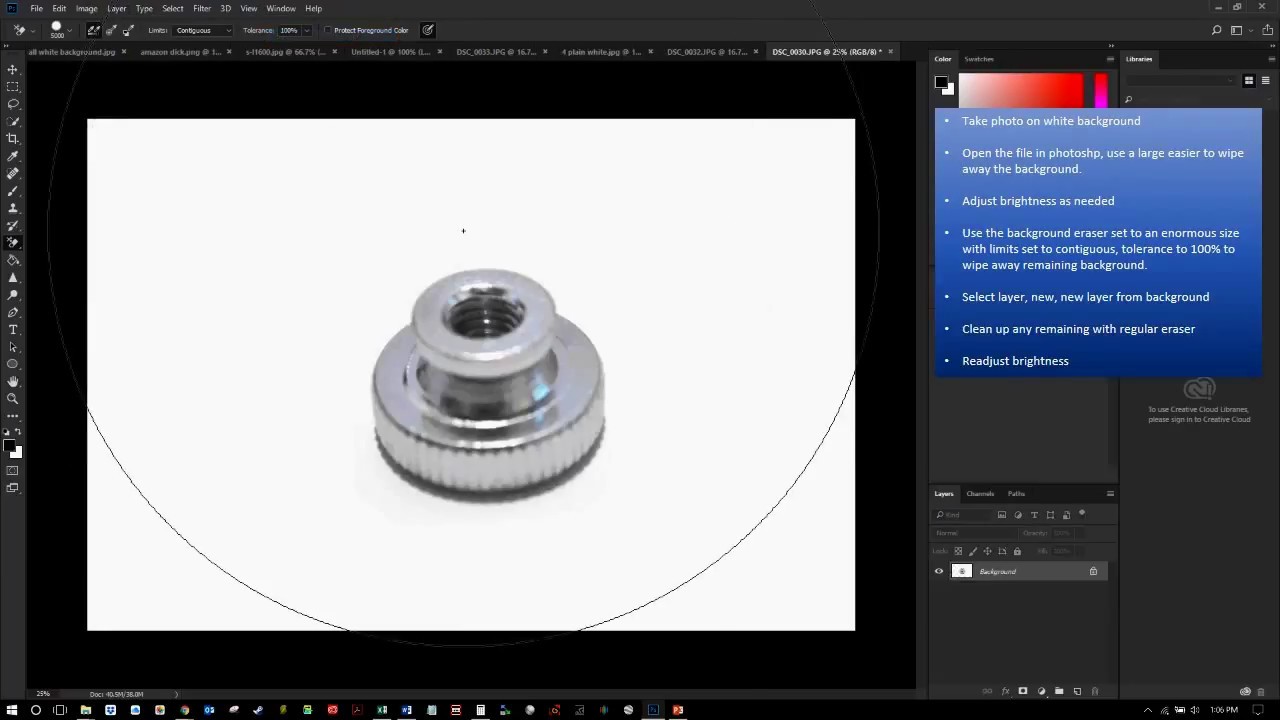Image resolution: width=1280 pixels, height=720 pixels.
Task: Select the Move tool
Action: click(x=13, y=69)
